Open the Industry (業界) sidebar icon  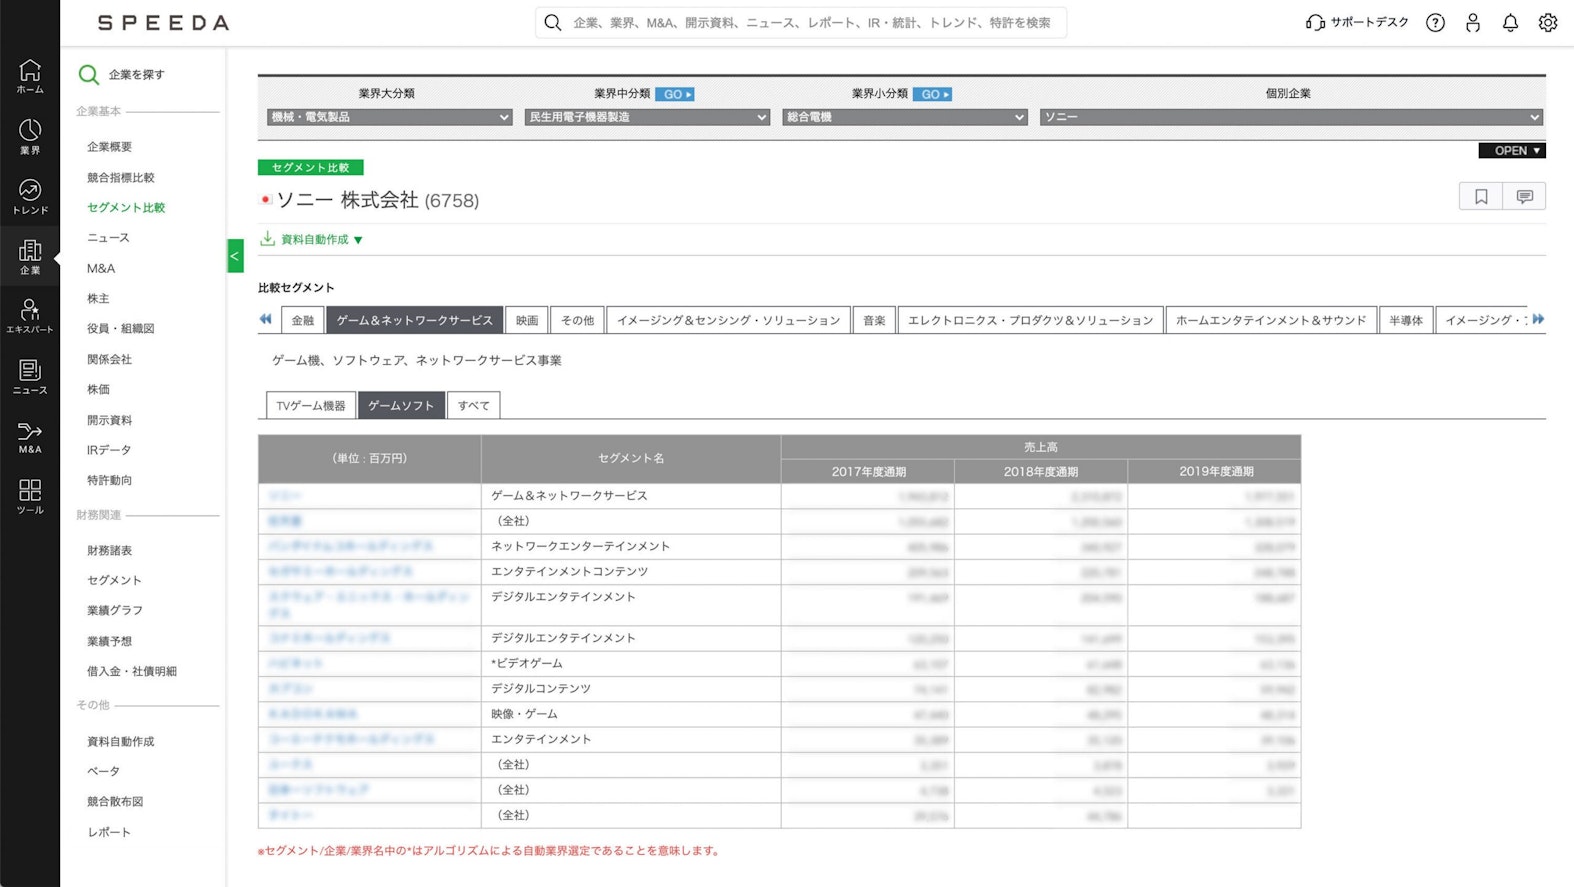point(30,136)
